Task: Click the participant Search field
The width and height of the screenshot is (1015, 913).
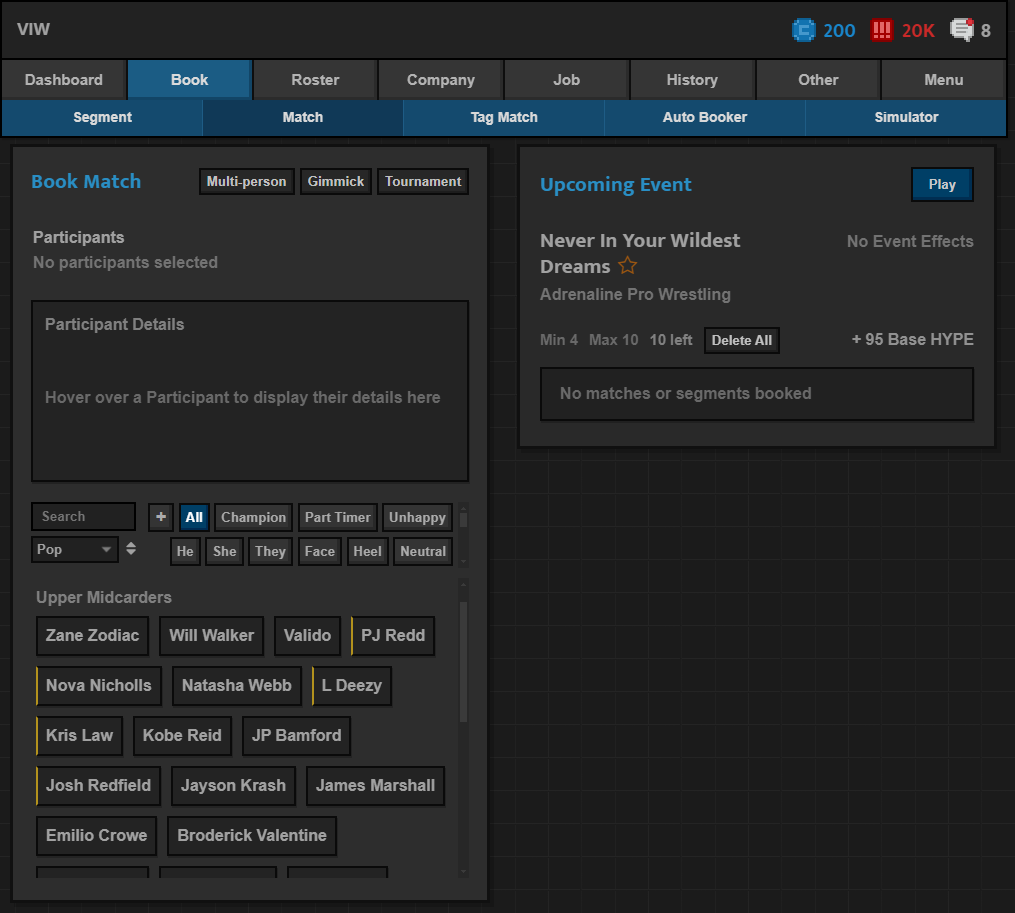Action: (x=84, y=516)
